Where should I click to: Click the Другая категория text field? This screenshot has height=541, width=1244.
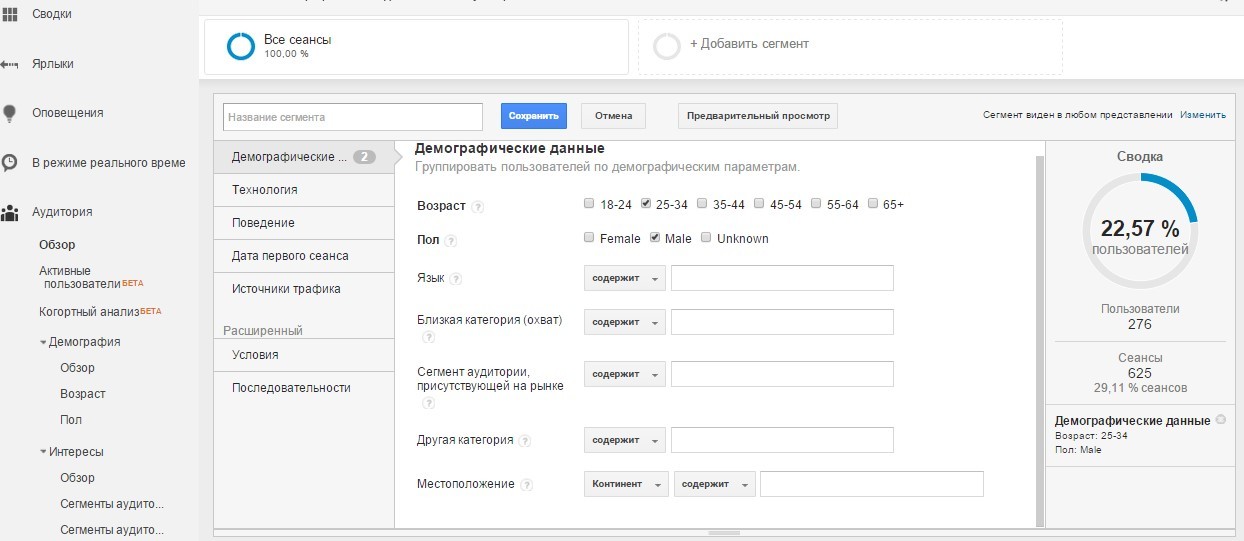pos(782,440)
